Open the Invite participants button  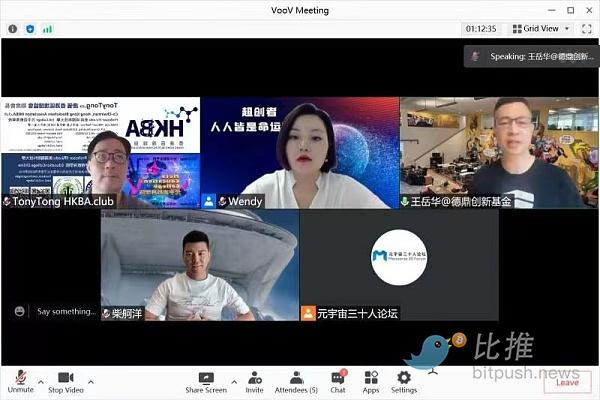coord(254,383)
